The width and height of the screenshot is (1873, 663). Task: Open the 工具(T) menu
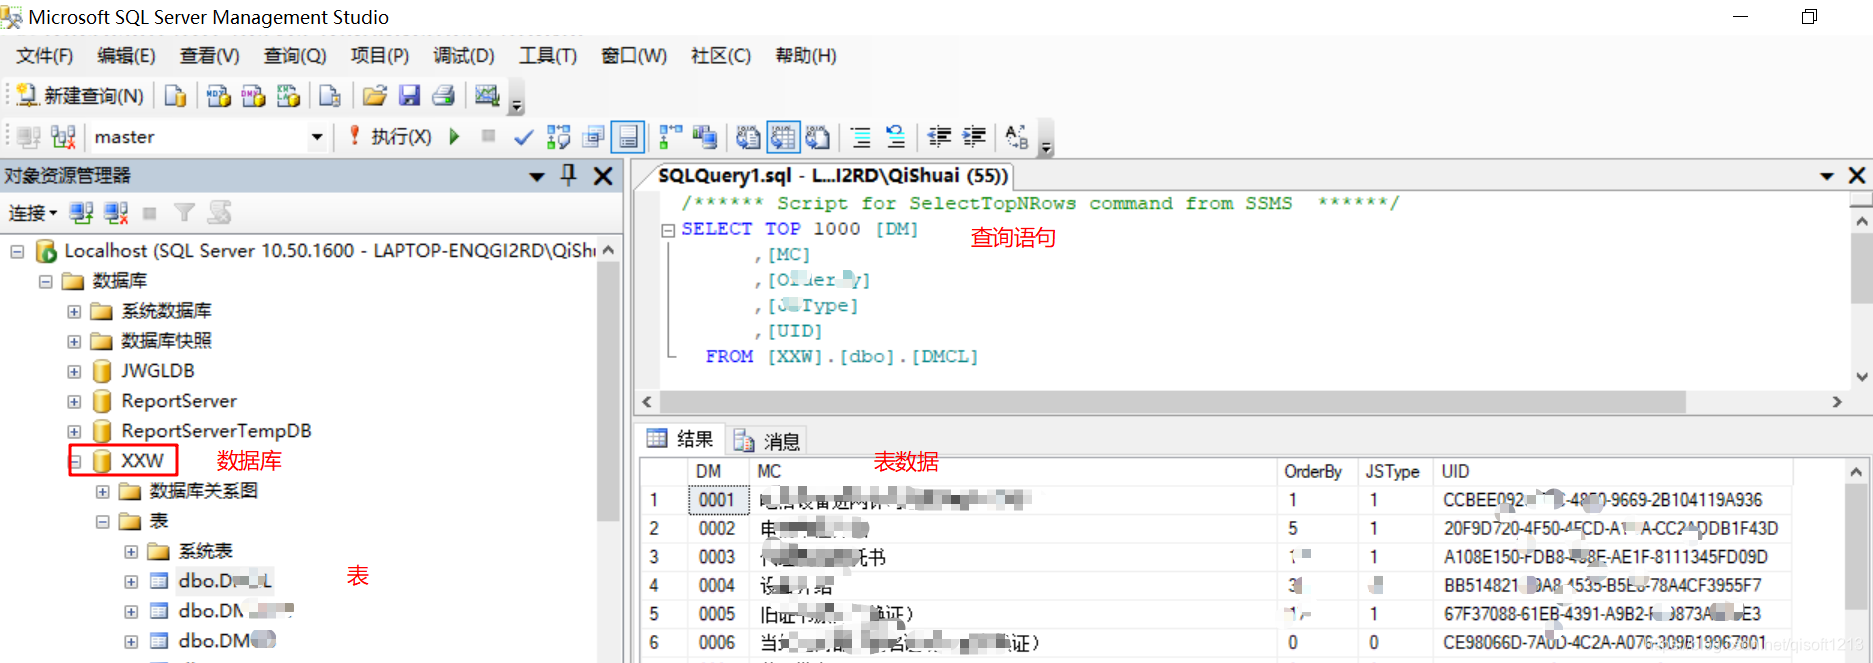coord(548,56)
